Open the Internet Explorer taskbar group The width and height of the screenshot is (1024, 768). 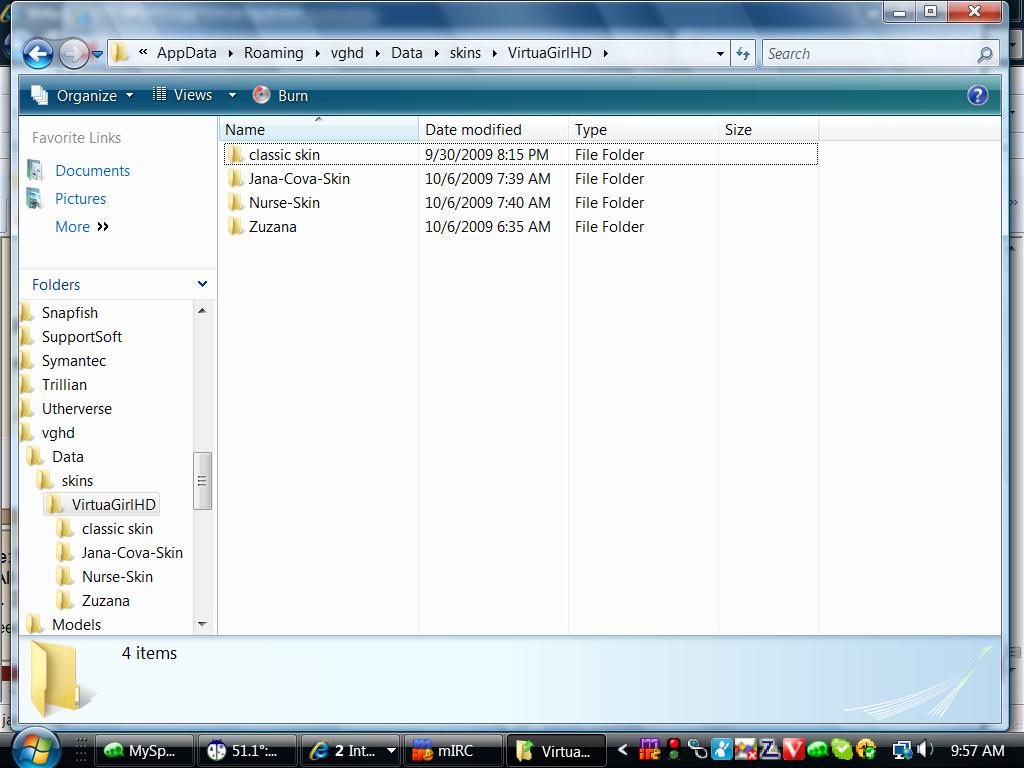pos(351,751)
